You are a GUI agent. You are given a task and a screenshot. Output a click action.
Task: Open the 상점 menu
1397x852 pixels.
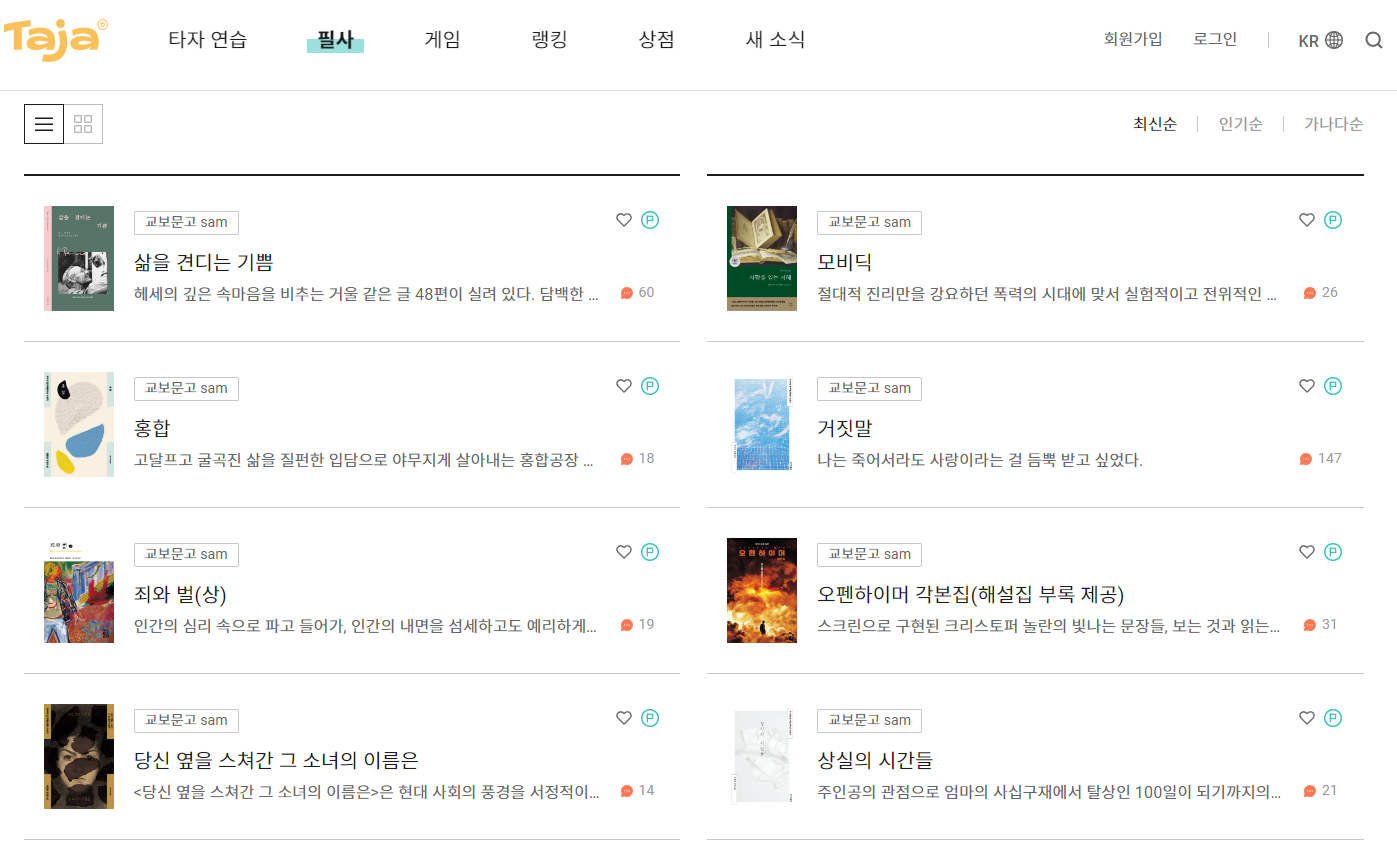(656, 40)
